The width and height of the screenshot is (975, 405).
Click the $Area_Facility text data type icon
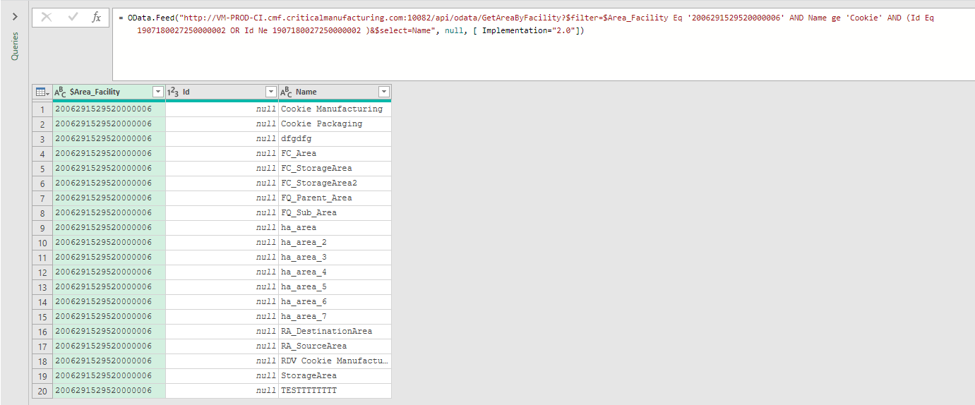60,92
